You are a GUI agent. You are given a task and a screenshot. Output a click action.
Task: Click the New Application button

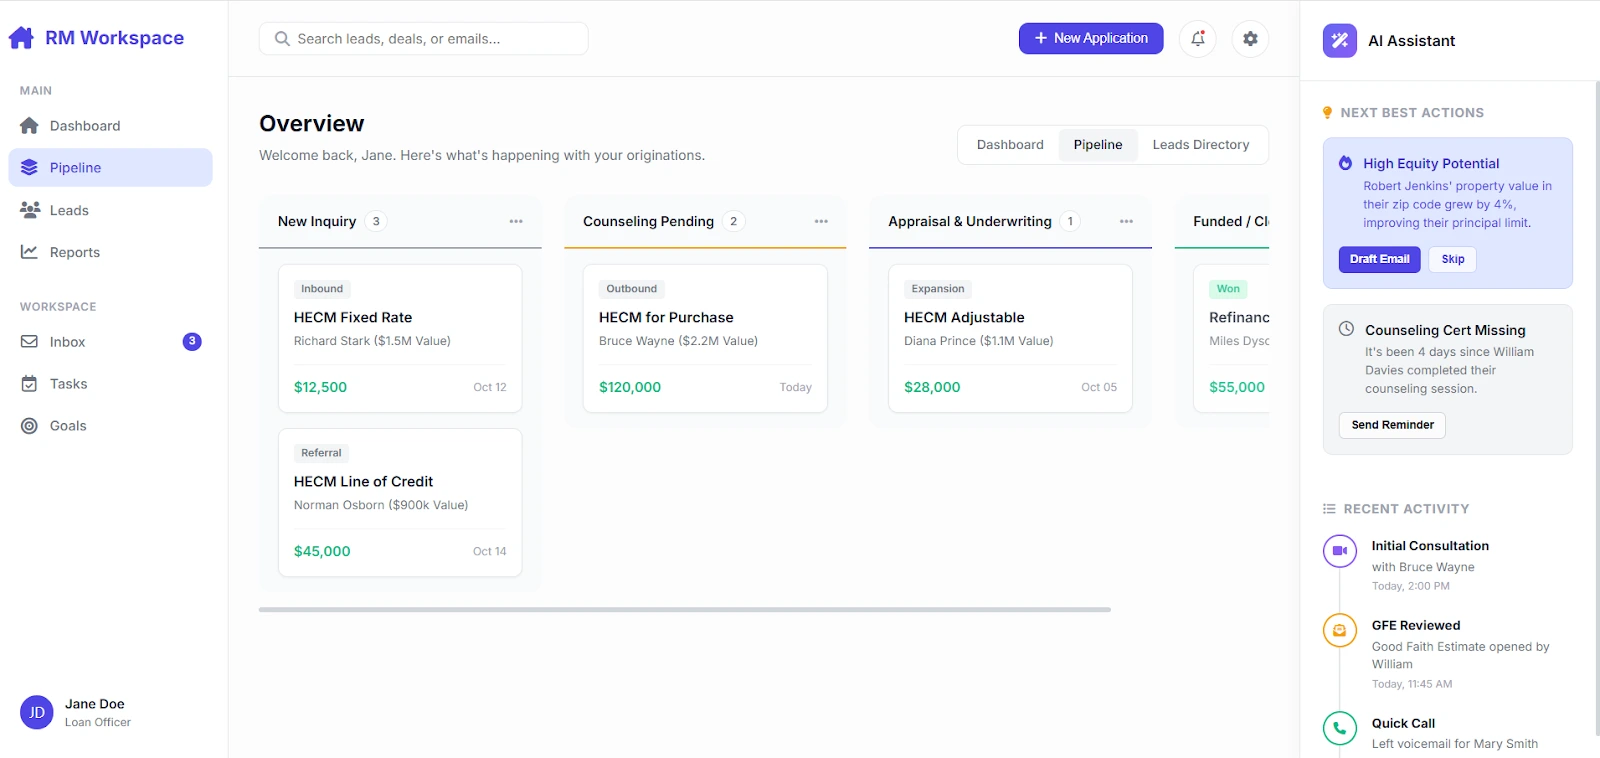click(1090, 38)
